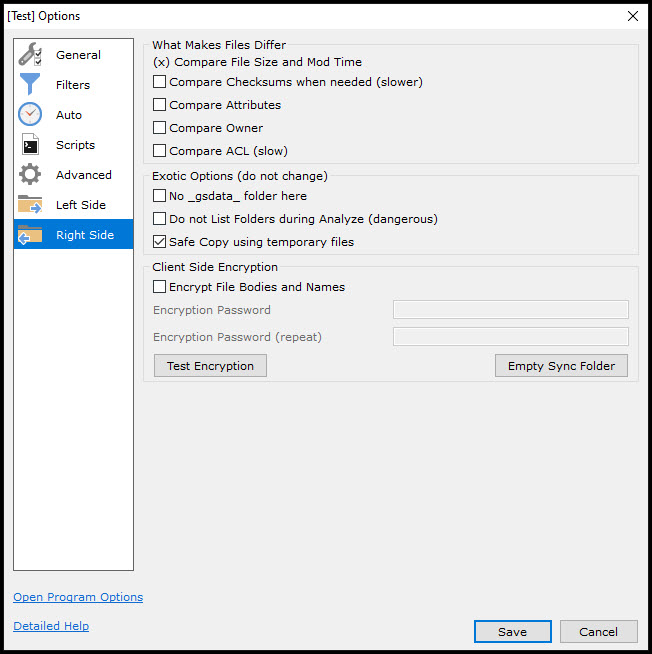This screenshot has width=652, height=654.
Task: Toggle No _gsdata_ folder here
Action: tap(159, 196)
